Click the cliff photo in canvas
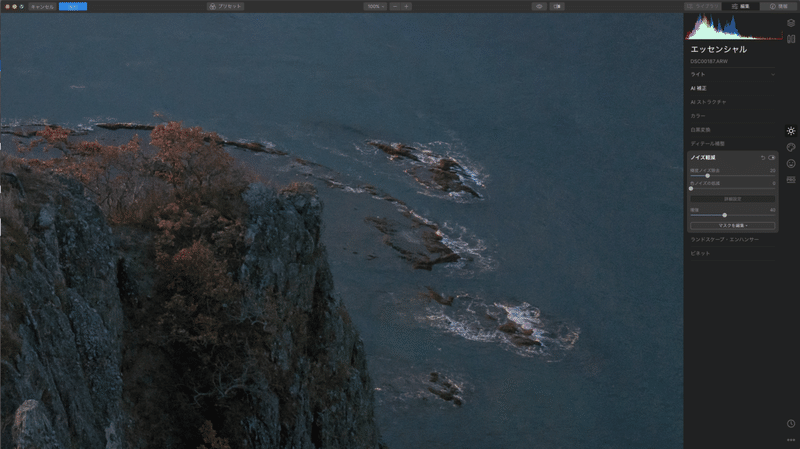800x449 pixels. 341,231
